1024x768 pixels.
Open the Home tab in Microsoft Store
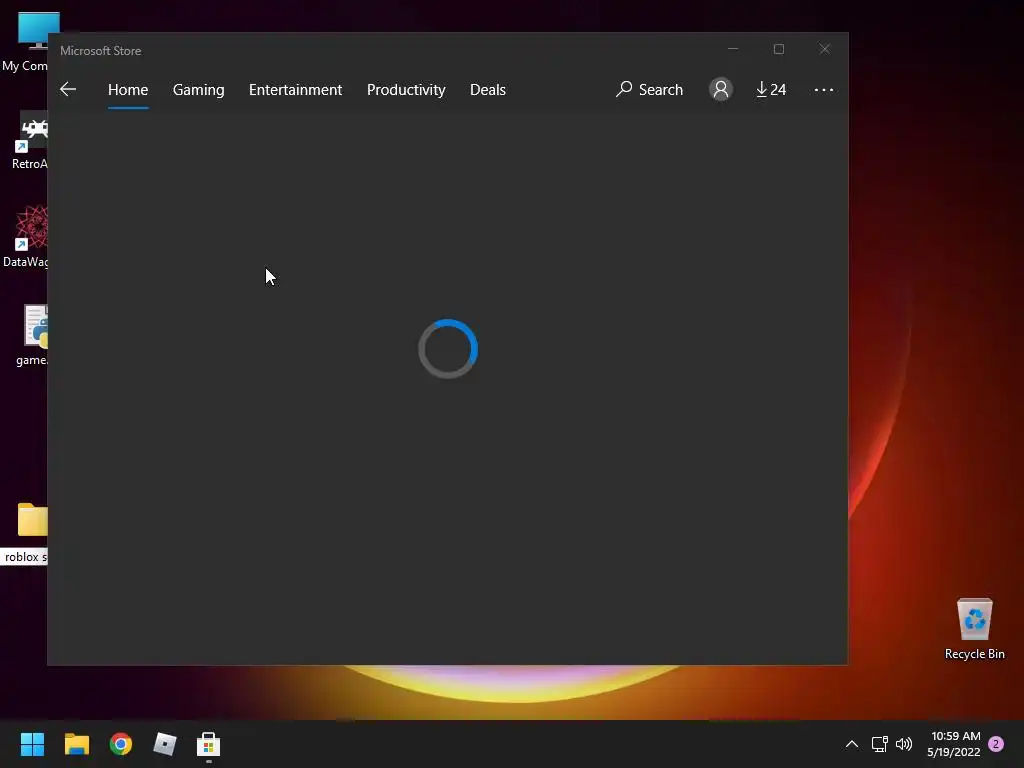[128, 89]
